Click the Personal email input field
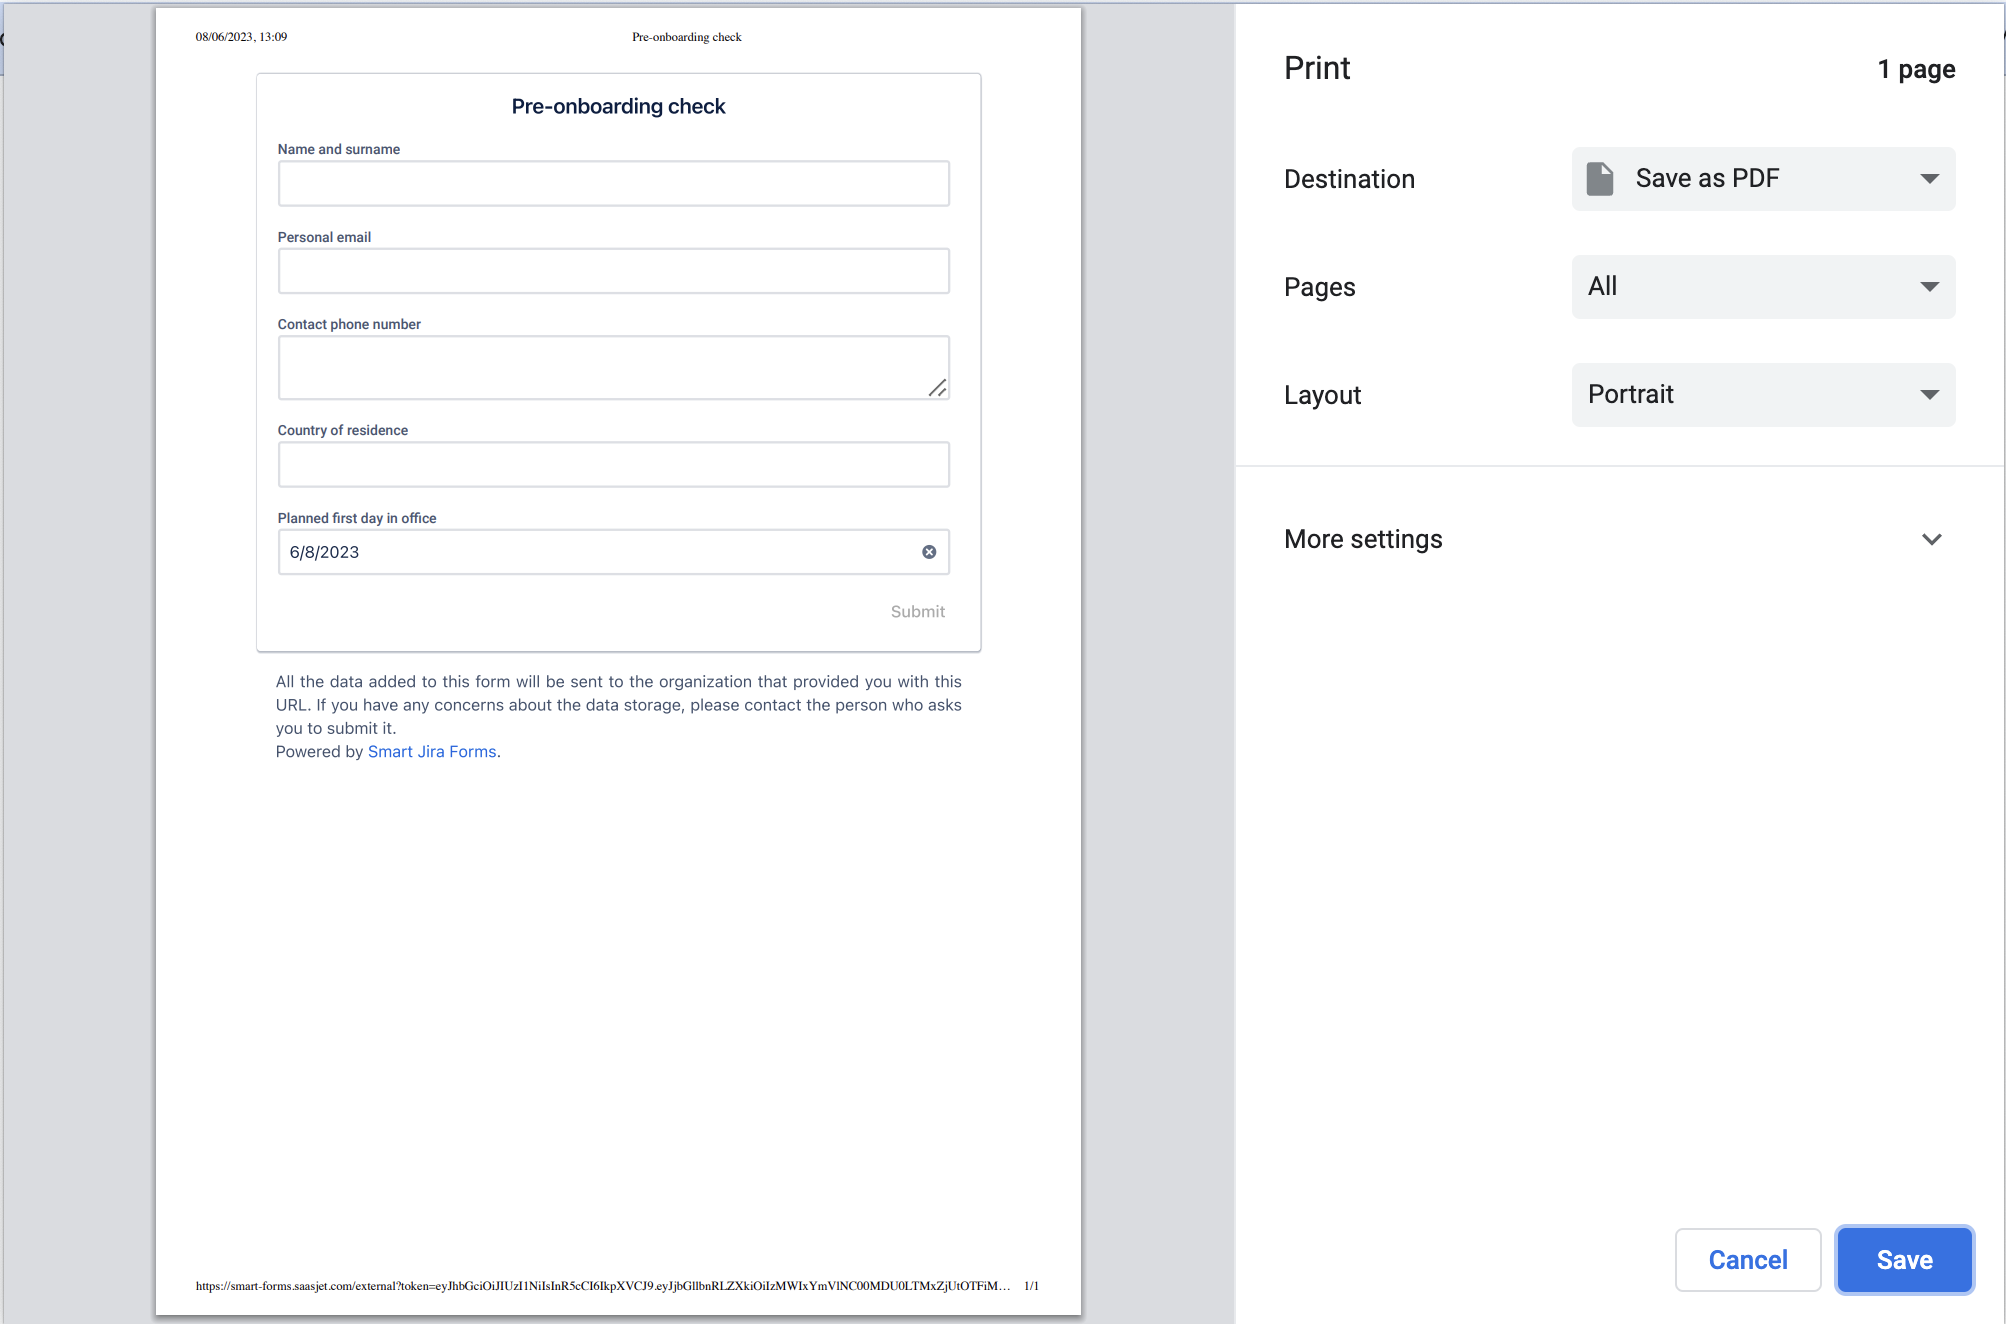The image size is (2006, 1324). point(613,271)
